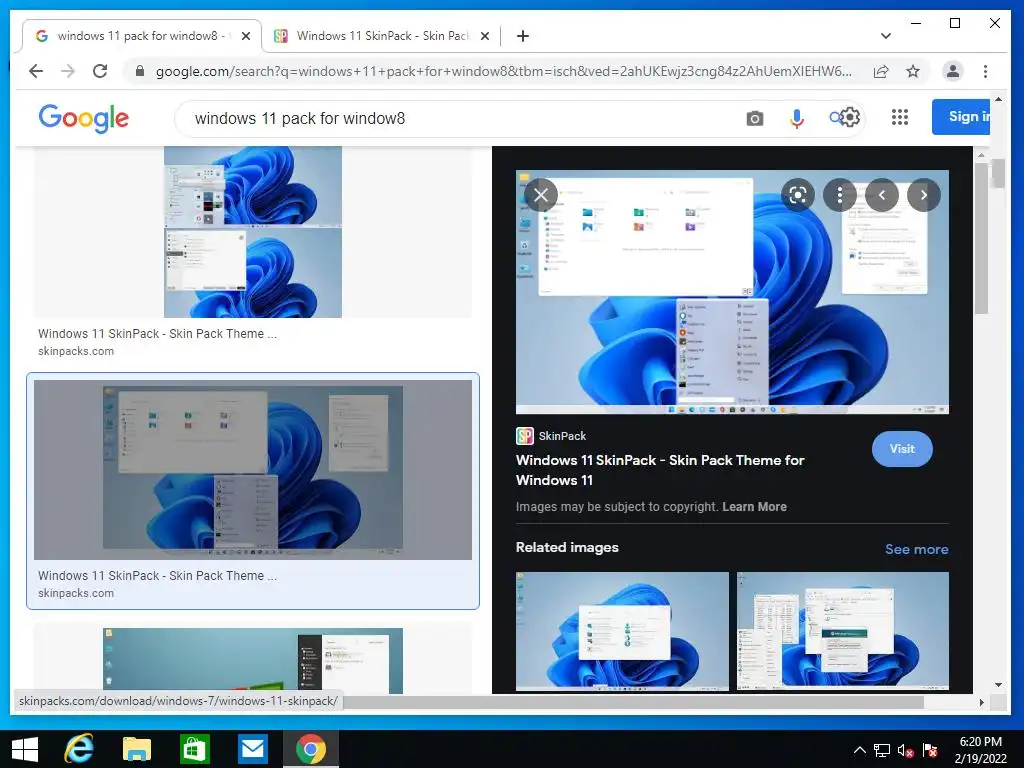The height and width of the screenshot is (768, 1024).
Task: Click the scrollbar down arrow
Action: 997,684
